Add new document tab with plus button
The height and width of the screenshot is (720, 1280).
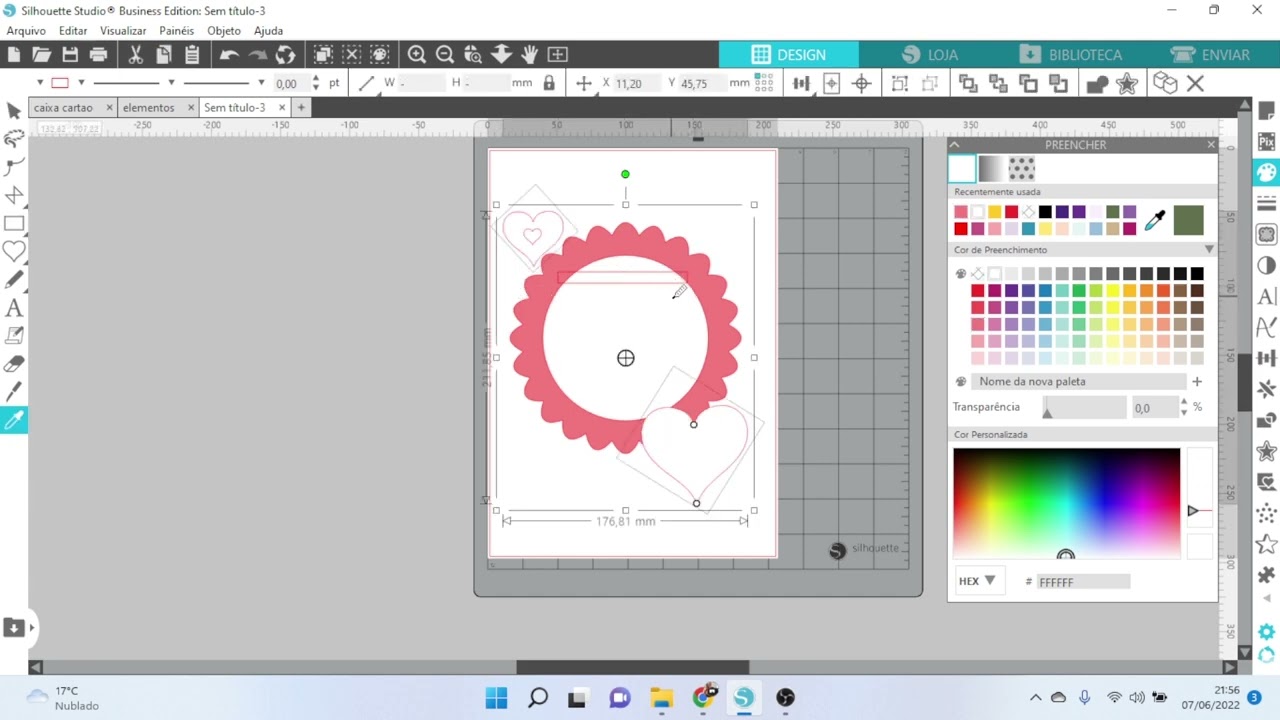[301, 107]
